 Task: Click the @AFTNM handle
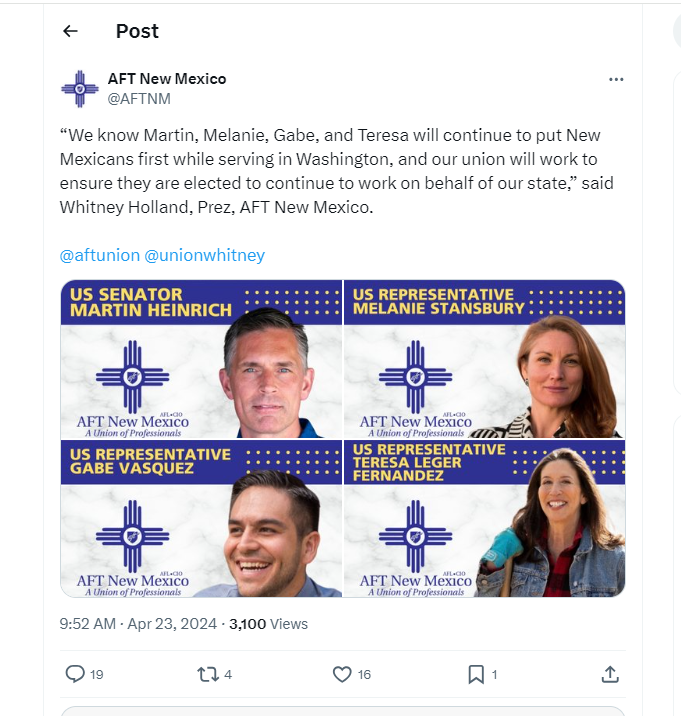pyautogui.click(x=142, y=98)
